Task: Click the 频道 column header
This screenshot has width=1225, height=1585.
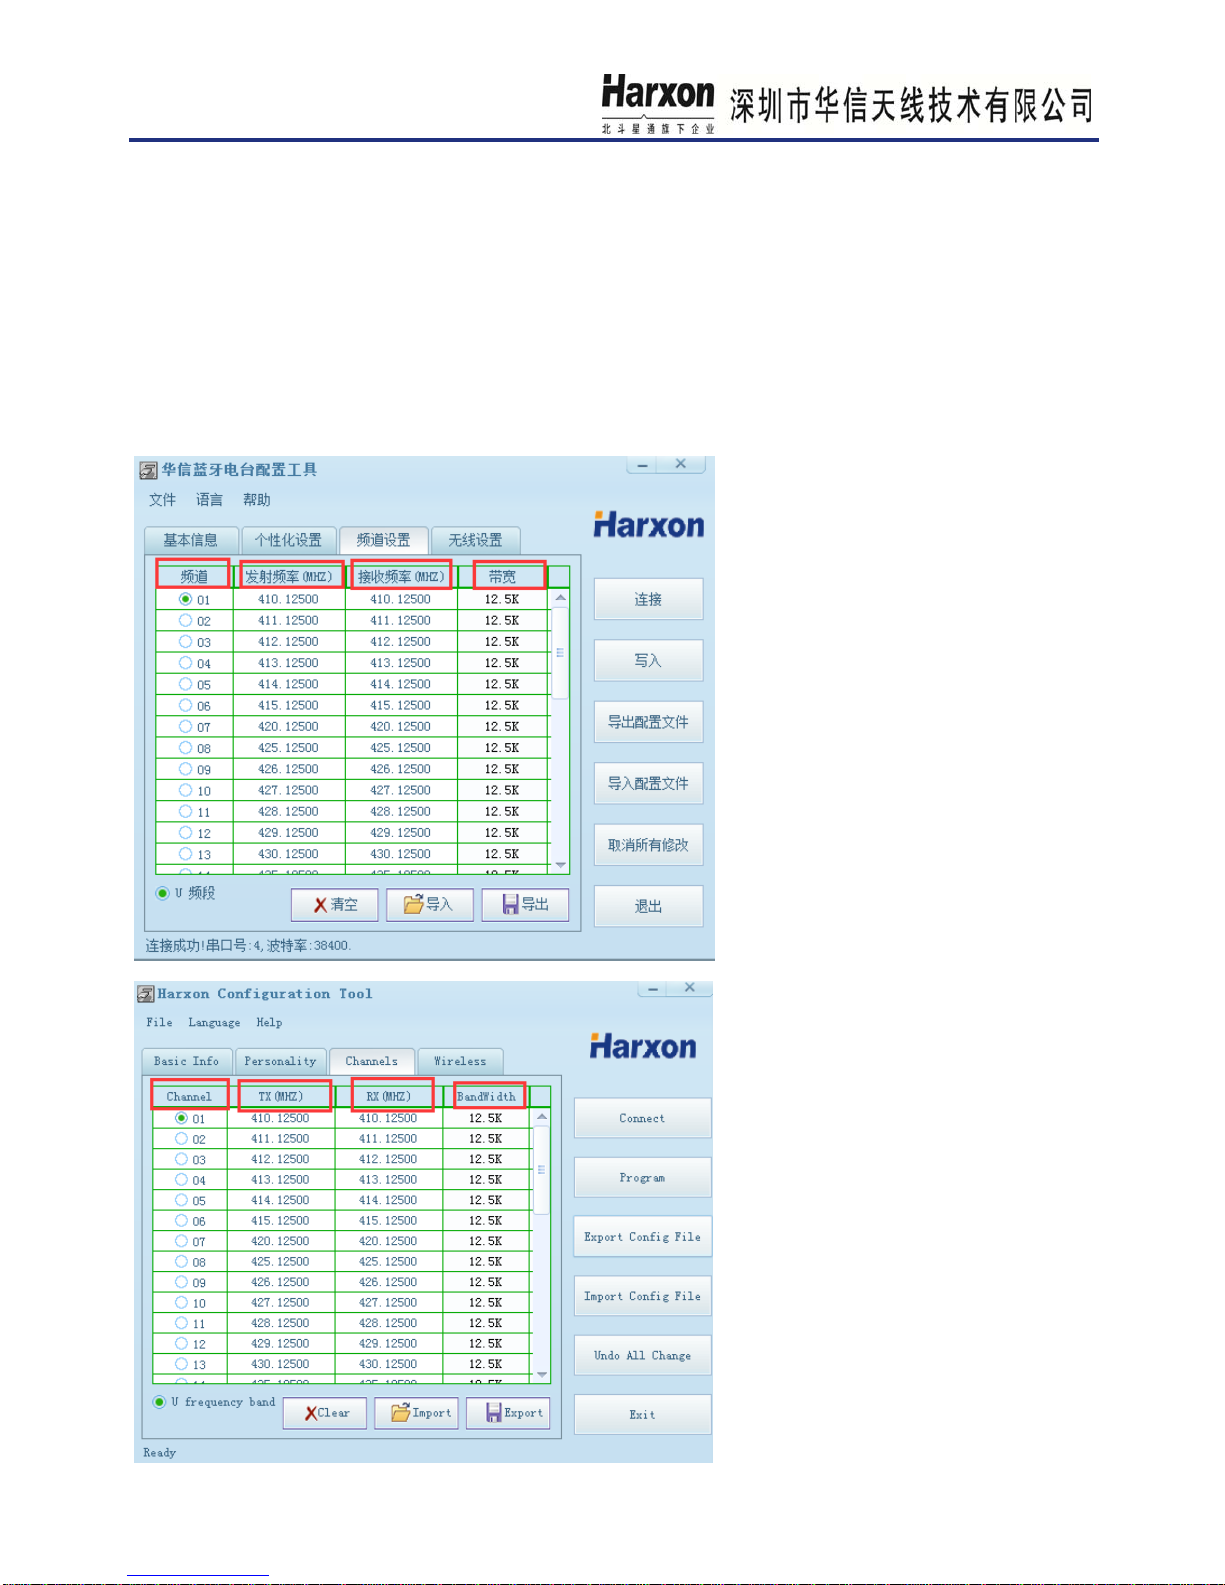Action: [x=194, y=576]
